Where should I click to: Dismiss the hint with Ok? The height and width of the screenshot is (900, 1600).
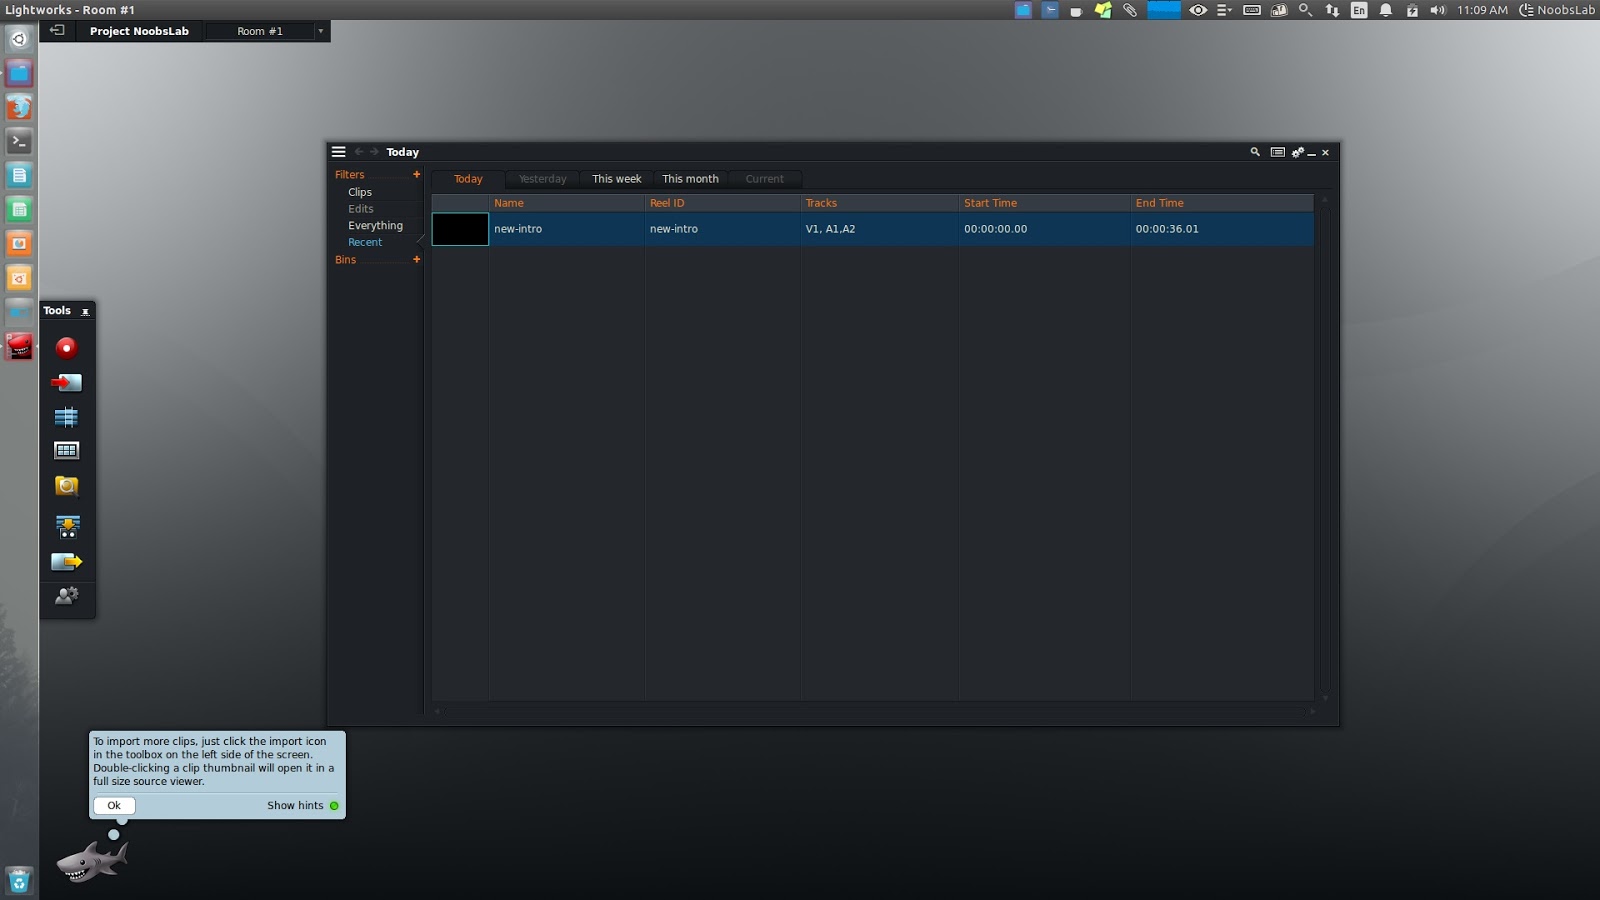(114, 806)
